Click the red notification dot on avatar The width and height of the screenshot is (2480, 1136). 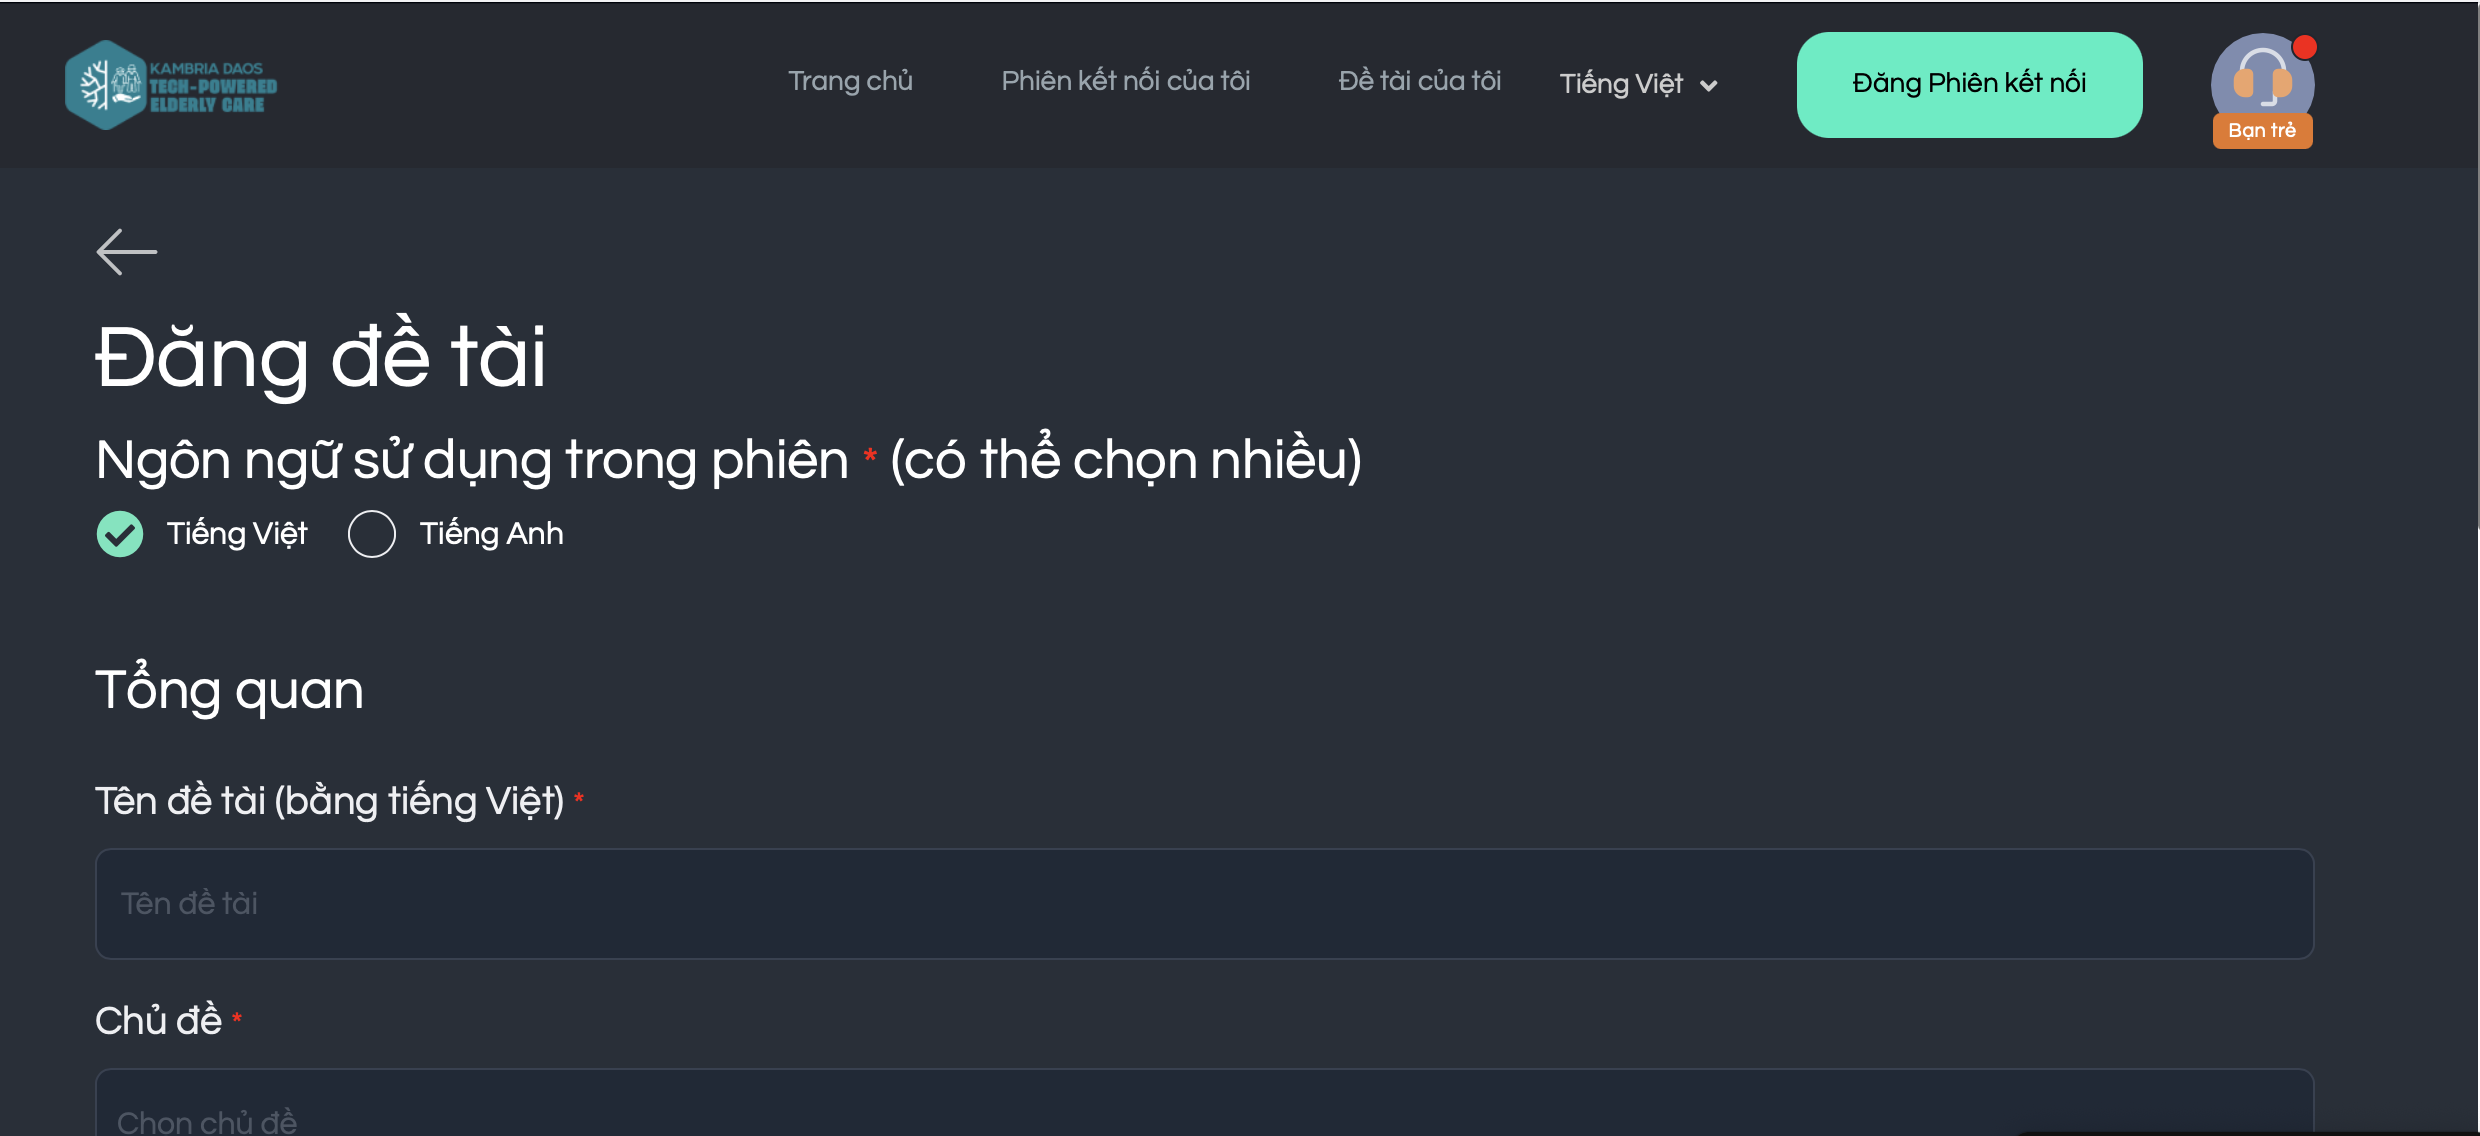point(2304,47)
